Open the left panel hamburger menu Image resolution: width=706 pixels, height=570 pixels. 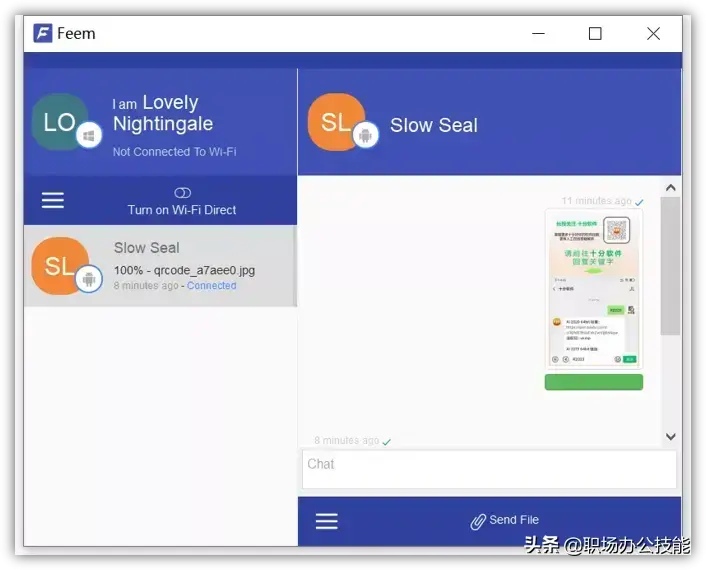click(x=53, y=200)
